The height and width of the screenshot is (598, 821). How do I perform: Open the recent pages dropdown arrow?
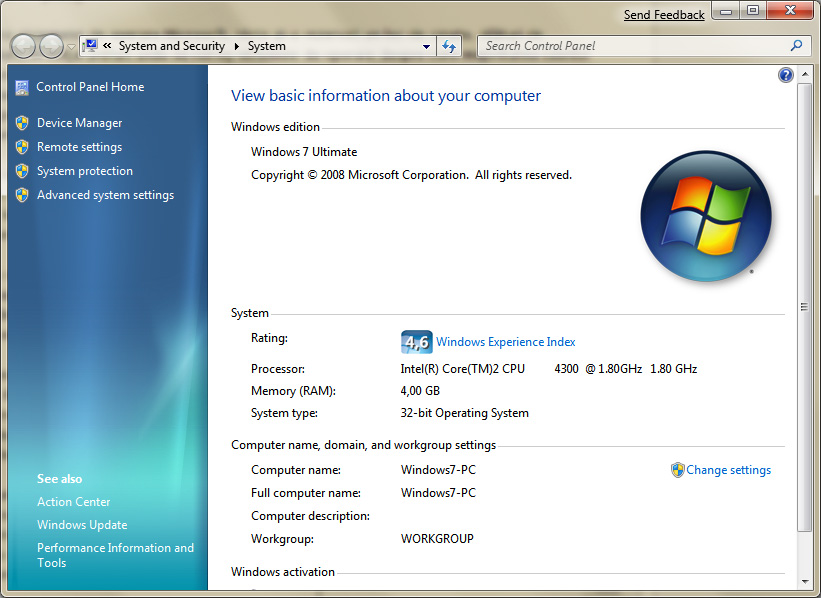tap(72, 47)
